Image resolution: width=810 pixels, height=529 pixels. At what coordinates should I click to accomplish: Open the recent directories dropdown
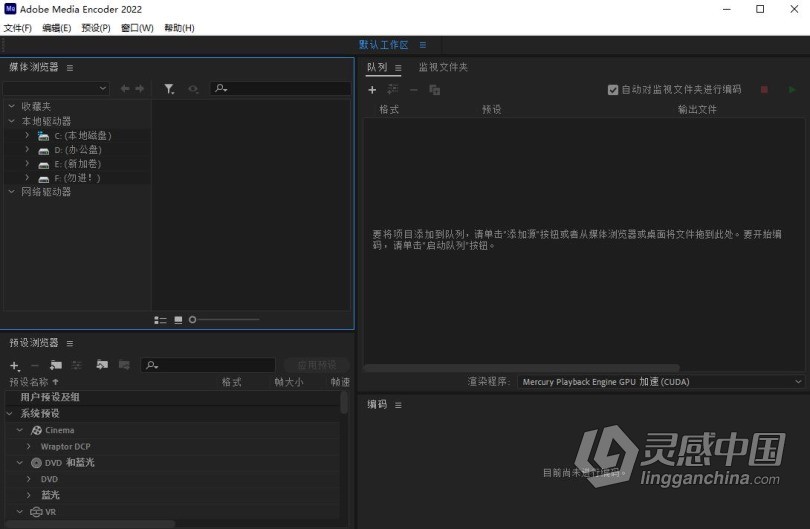pyautogui.click(x=56, y=88)
